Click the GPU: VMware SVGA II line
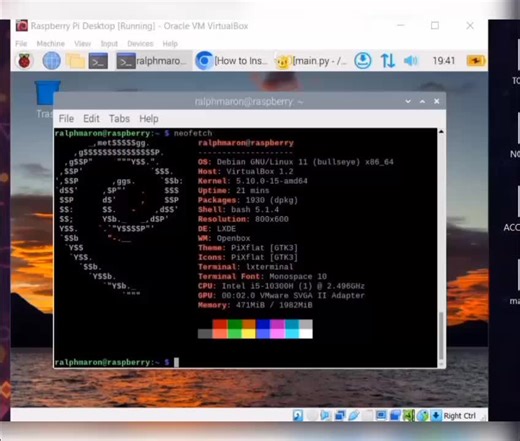 click(x=281, y=295)
